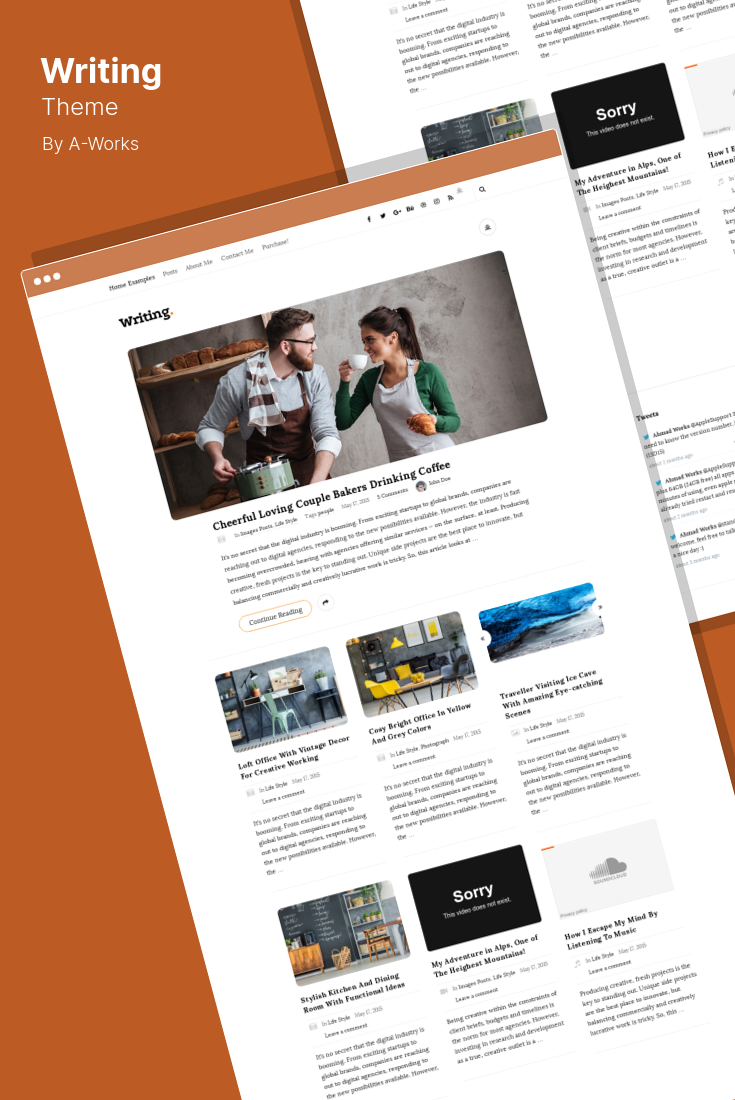Open My Adventure in Alps title in front window

485,955
